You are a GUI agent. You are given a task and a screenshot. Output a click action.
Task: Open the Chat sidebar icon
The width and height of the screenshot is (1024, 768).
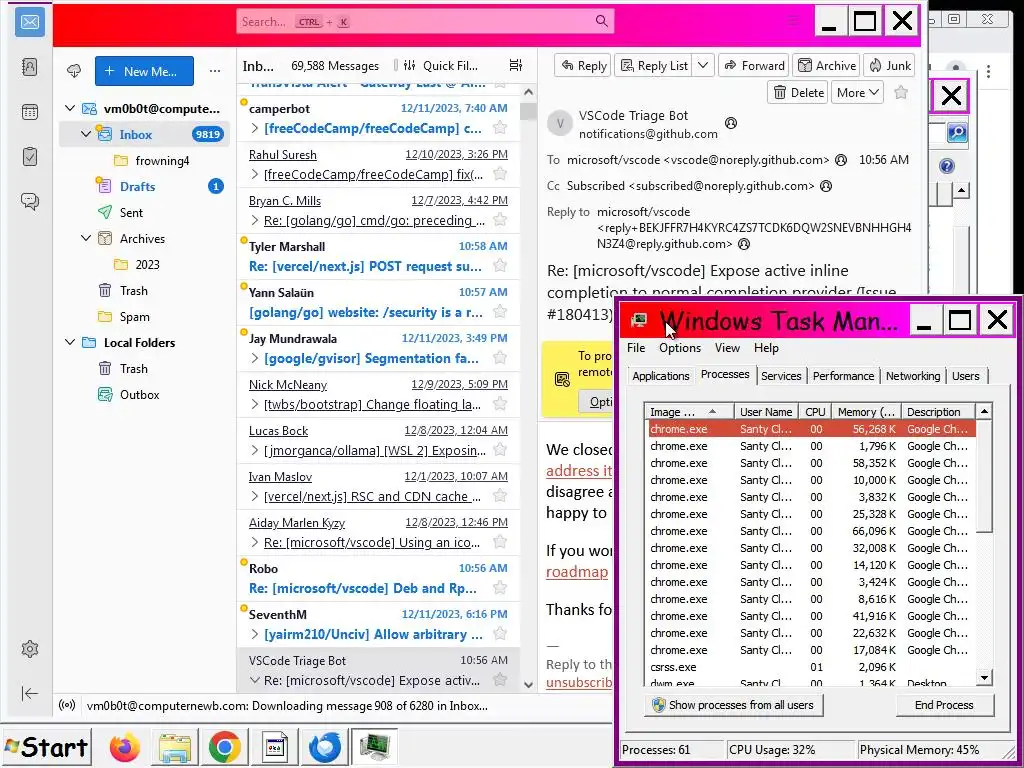click(29, 201)
